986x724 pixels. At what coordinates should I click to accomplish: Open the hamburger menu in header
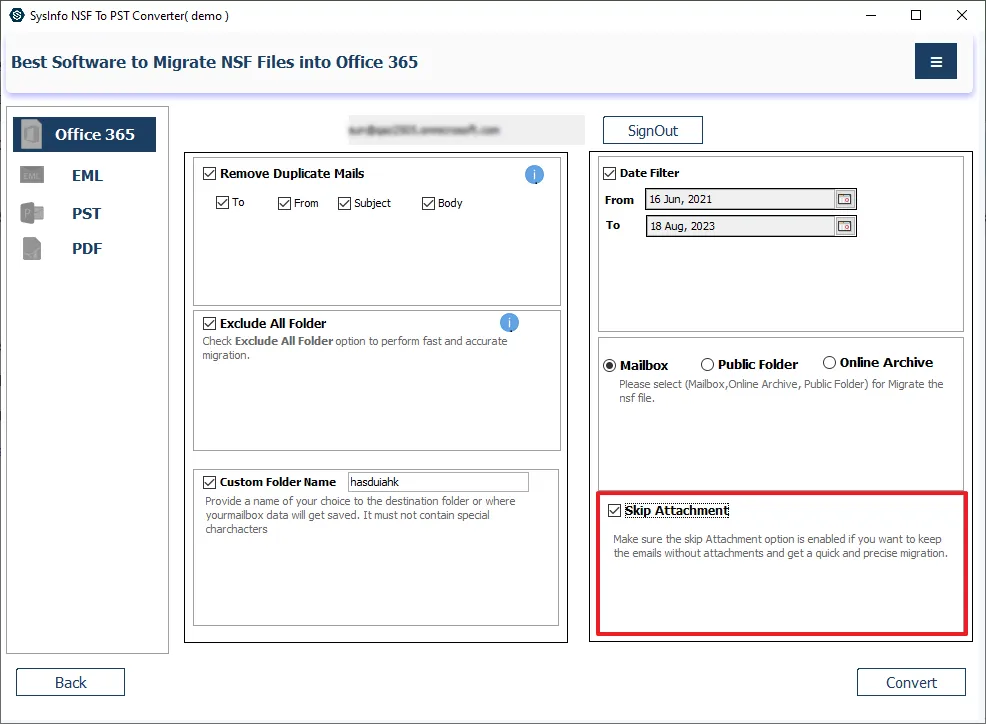click(935, 62)
